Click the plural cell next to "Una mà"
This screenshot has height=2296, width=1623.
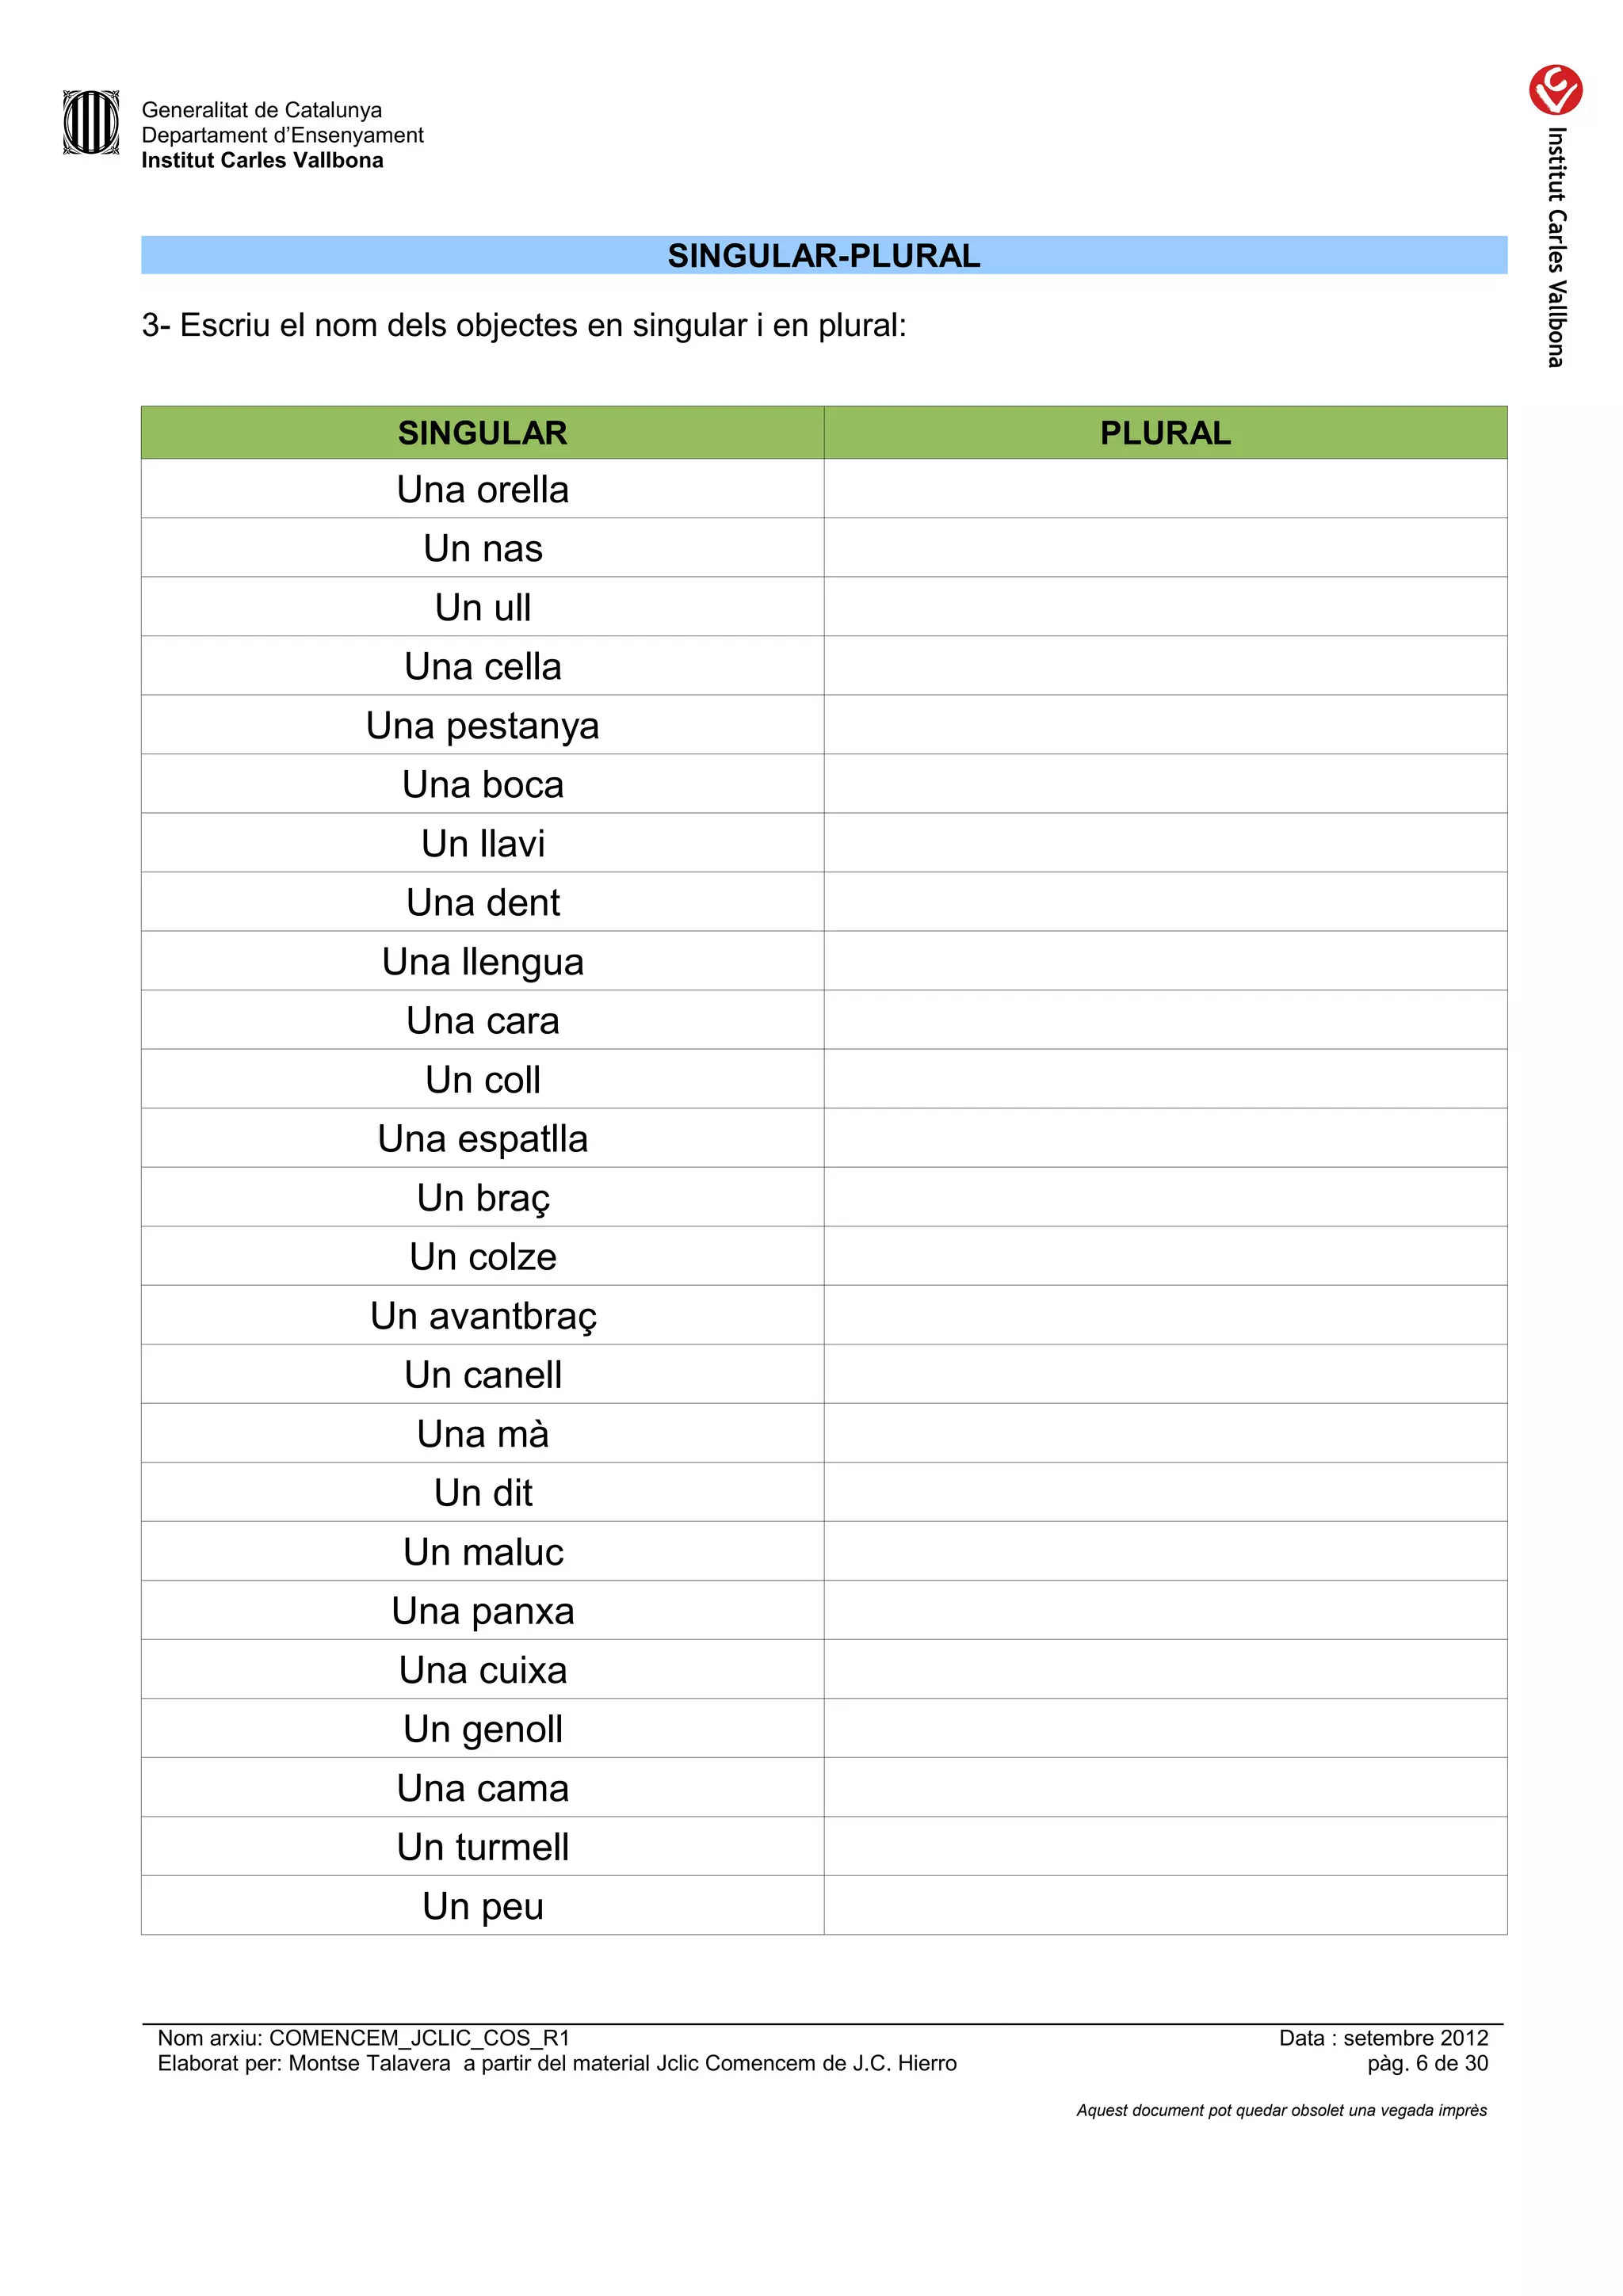click(1165, 1433)
